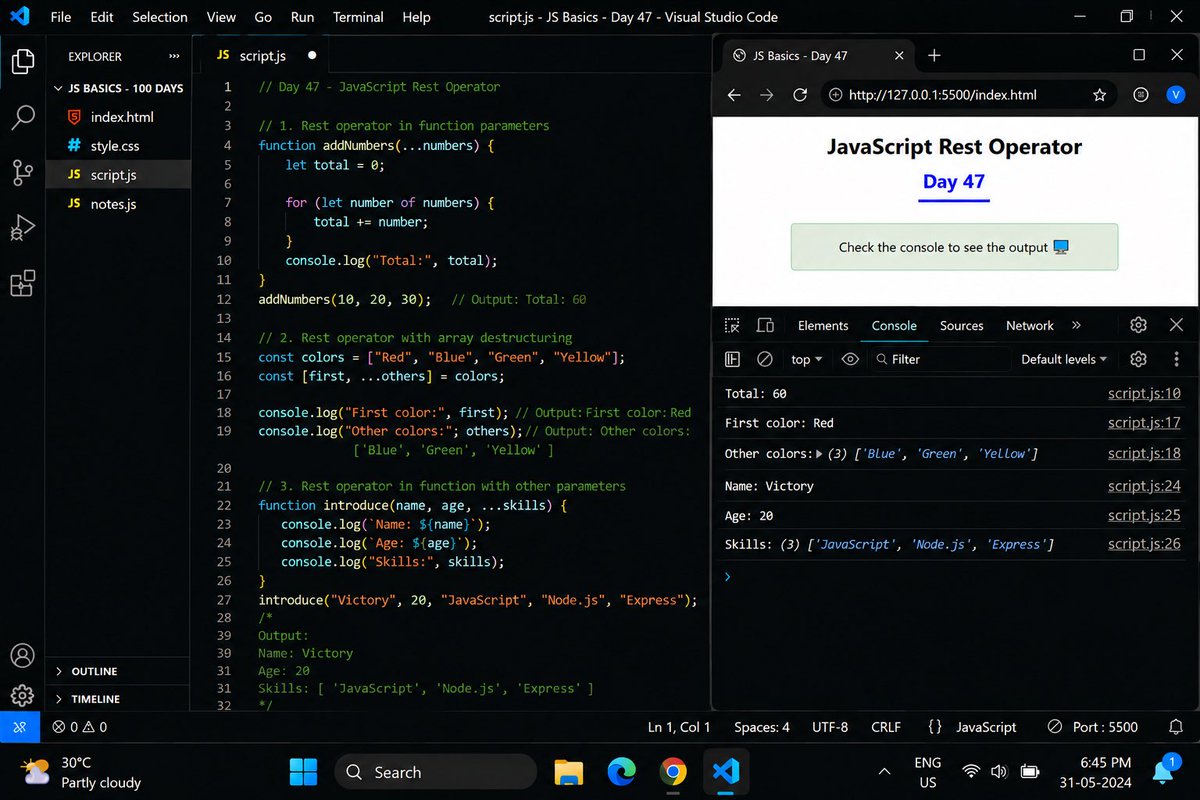The height and width of the screenshot is (800, 1200).
Task: Reload the browser page
Action: (x=800, y=95)
